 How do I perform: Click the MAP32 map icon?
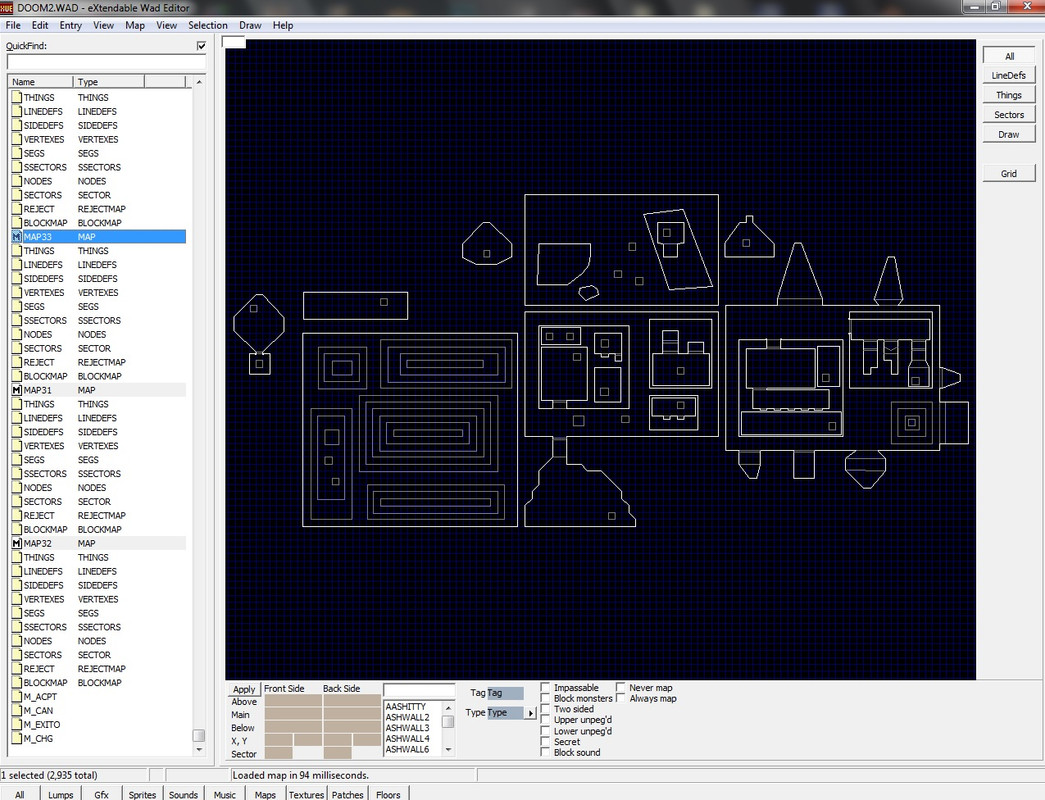tap(17, 543)
